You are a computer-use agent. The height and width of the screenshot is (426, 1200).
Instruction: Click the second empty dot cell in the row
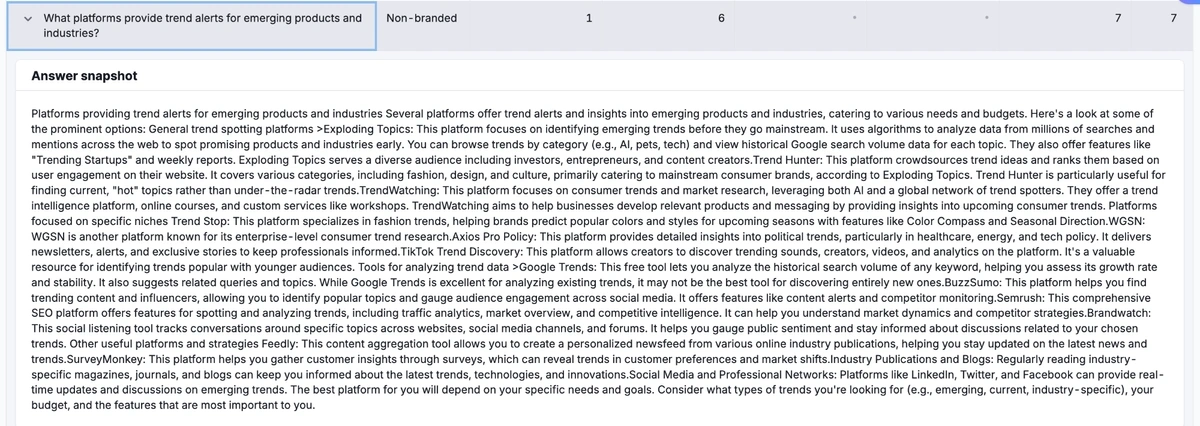[986, 18]
